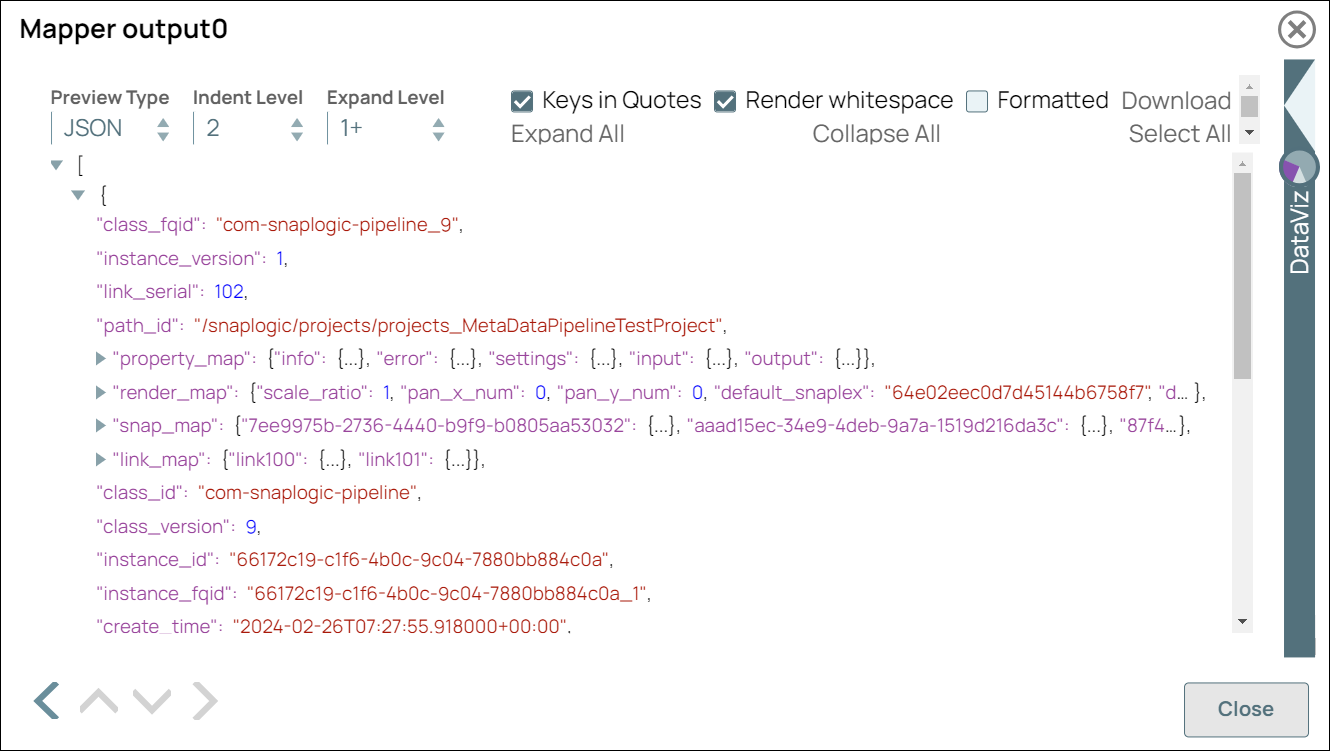Expand the snap_map node
1330x751 pixels.
[x=99, y=425]
